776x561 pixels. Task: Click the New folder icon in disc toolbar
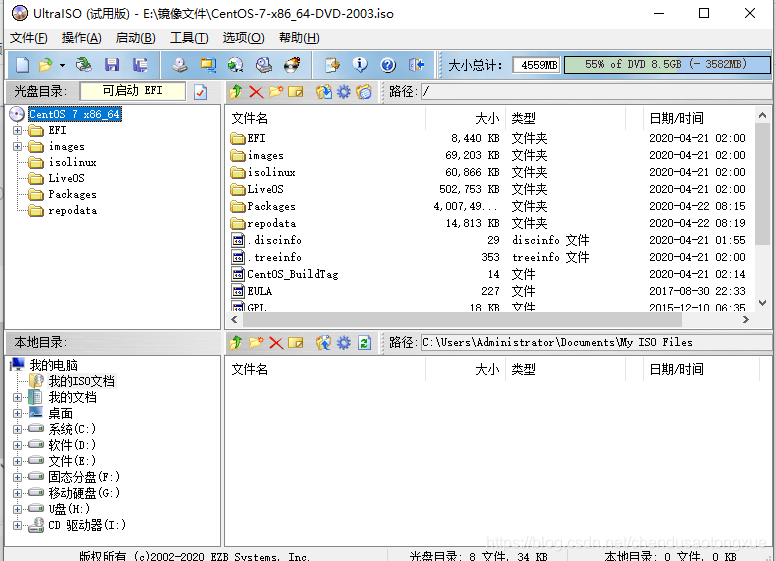pyautogui.click(x=276, y=92)
